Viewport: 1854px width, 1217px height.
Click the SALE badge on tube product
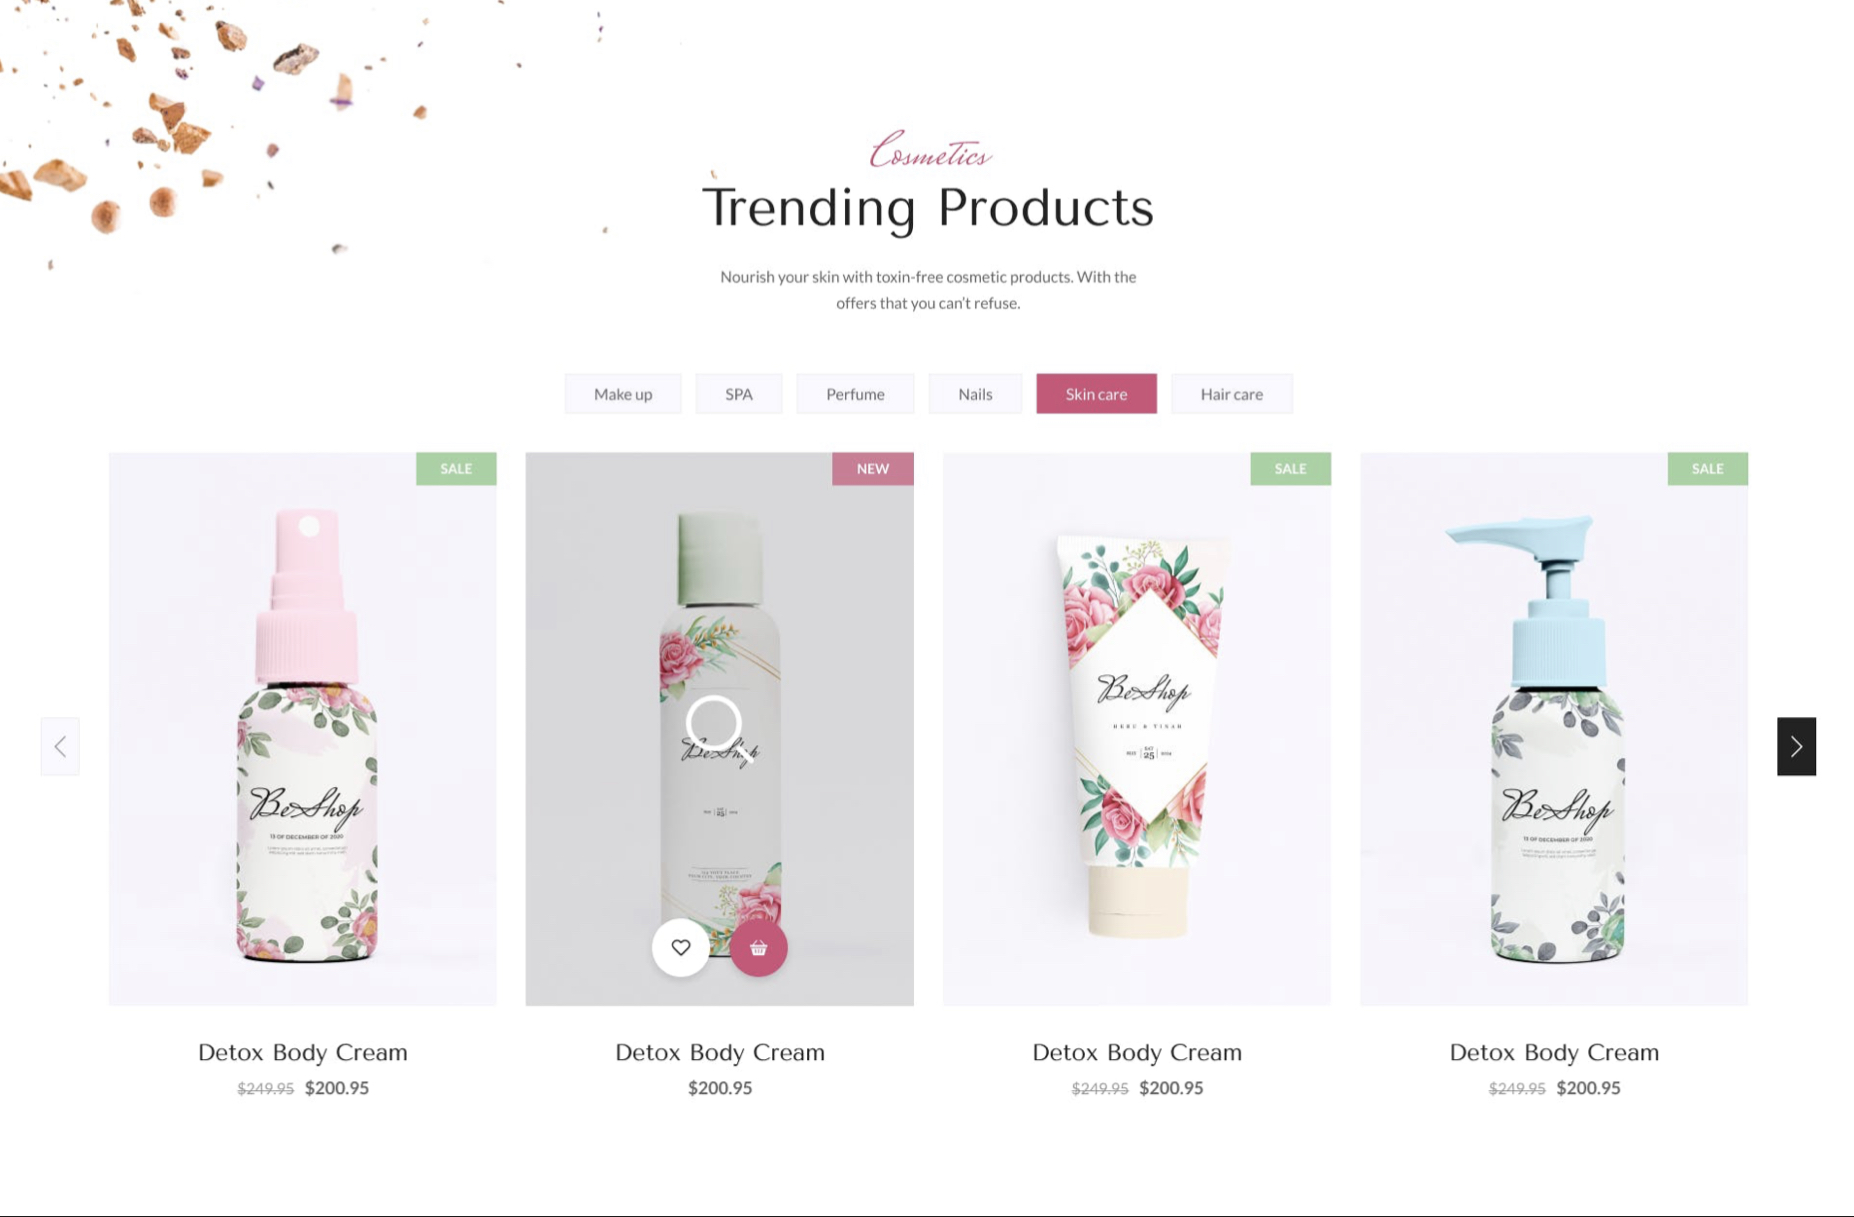[x=1291, y=469]
